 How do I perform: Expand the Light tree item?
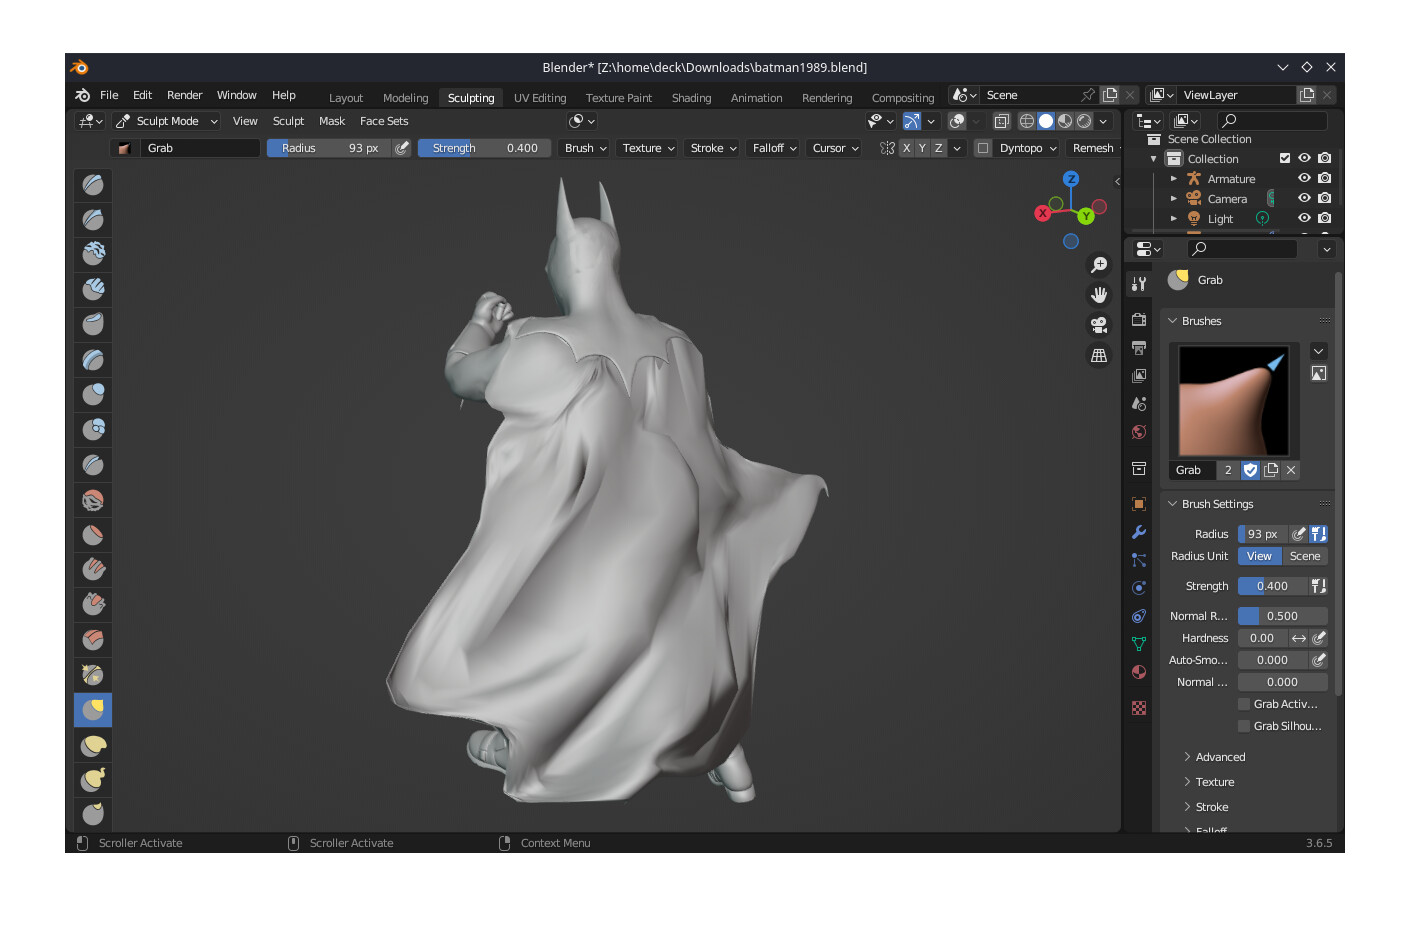coord(1173,219)
